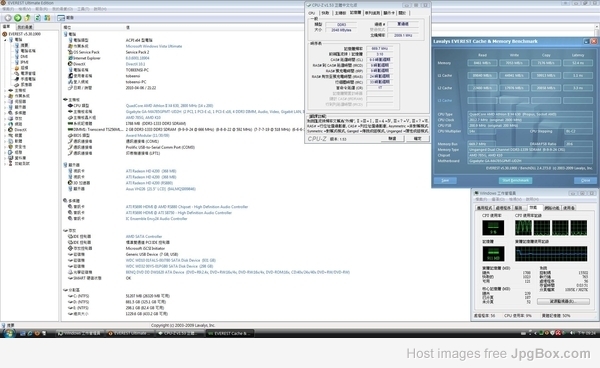
Task: Expand the Motherboard (主機板) tree node
Action: tap(5, 90)
